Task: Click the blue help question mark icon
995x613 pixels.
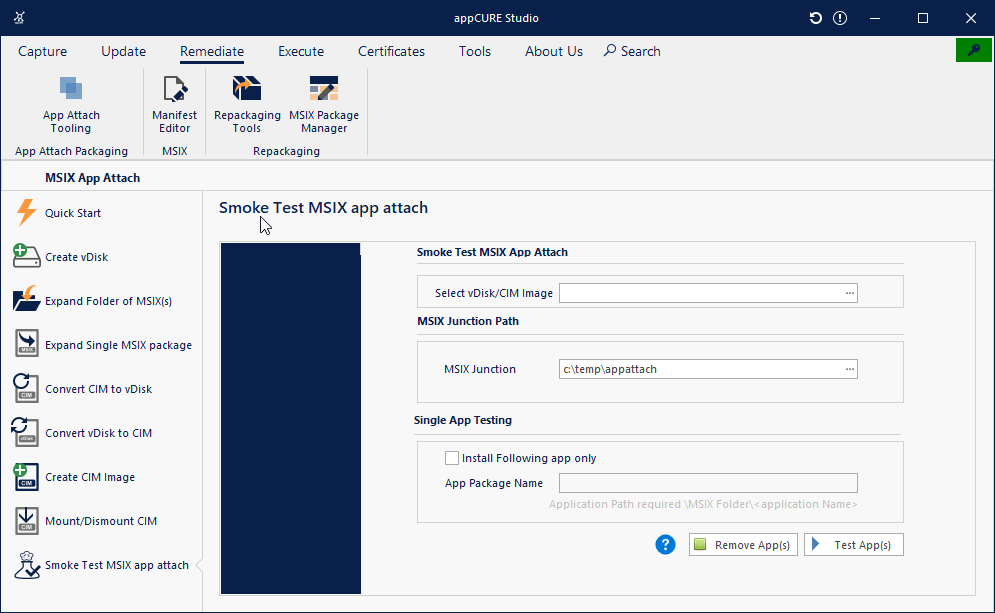Action: click(x=665, y=544)
